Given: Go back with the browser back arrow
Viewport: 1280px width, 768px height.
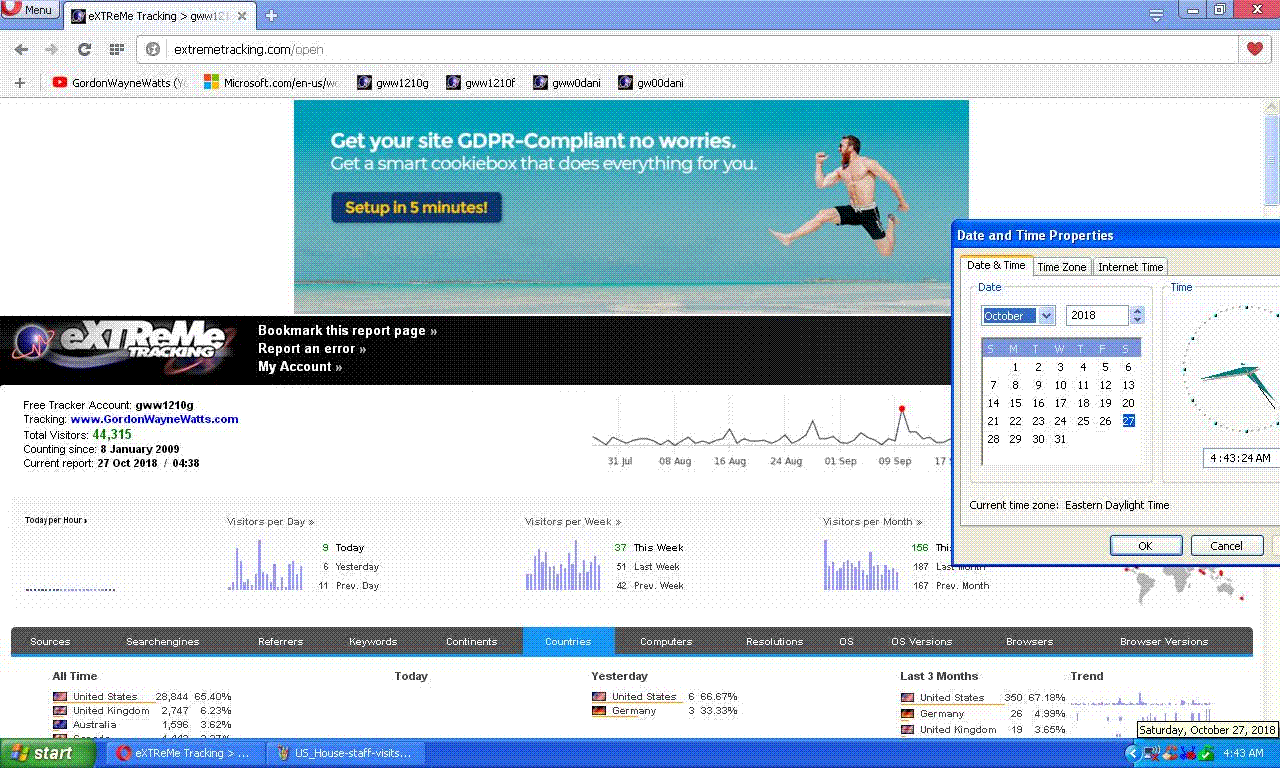Looking at the screenshot, I should [x=21, y=49].
